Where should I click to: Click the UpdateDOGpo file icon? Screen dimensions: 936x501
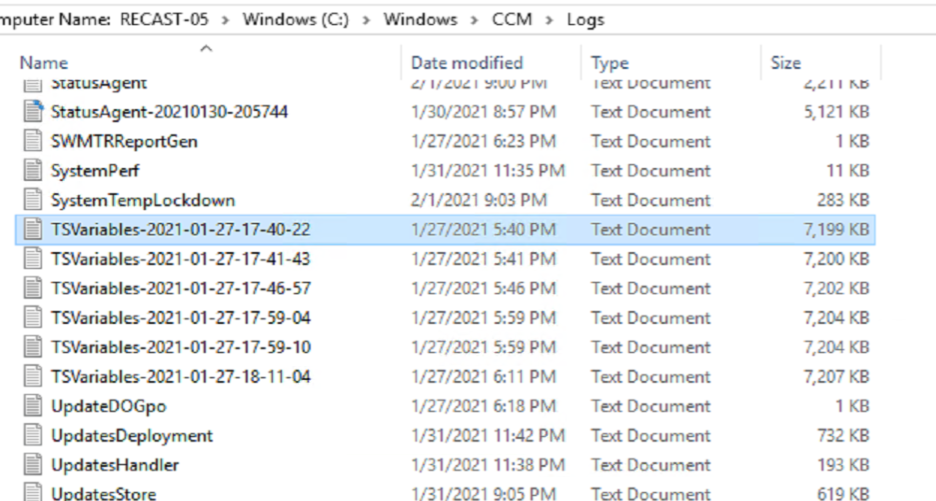click(x=33, y=406)
